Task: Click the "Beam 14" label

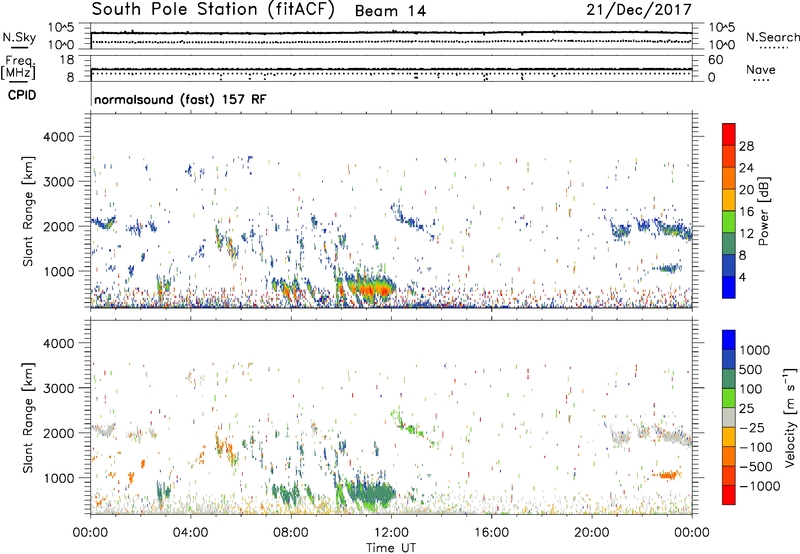Action: pyautogui.click(x=390, y=11)
